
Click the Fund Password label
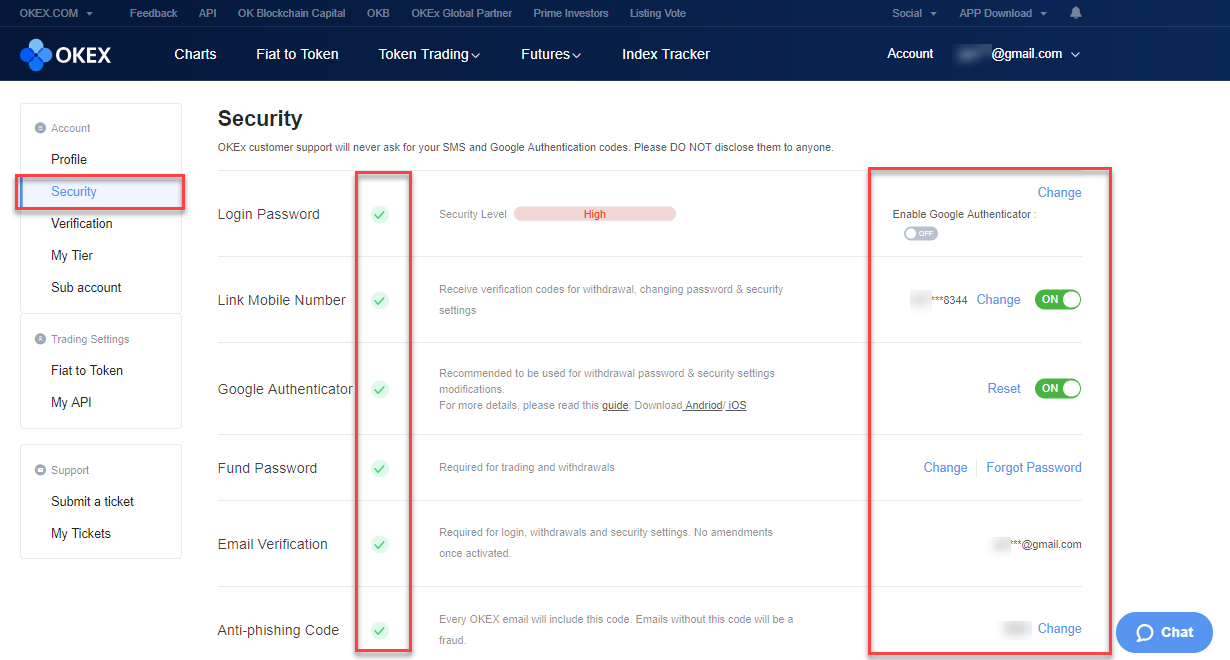pyautogui.click(x=267, y=468)
